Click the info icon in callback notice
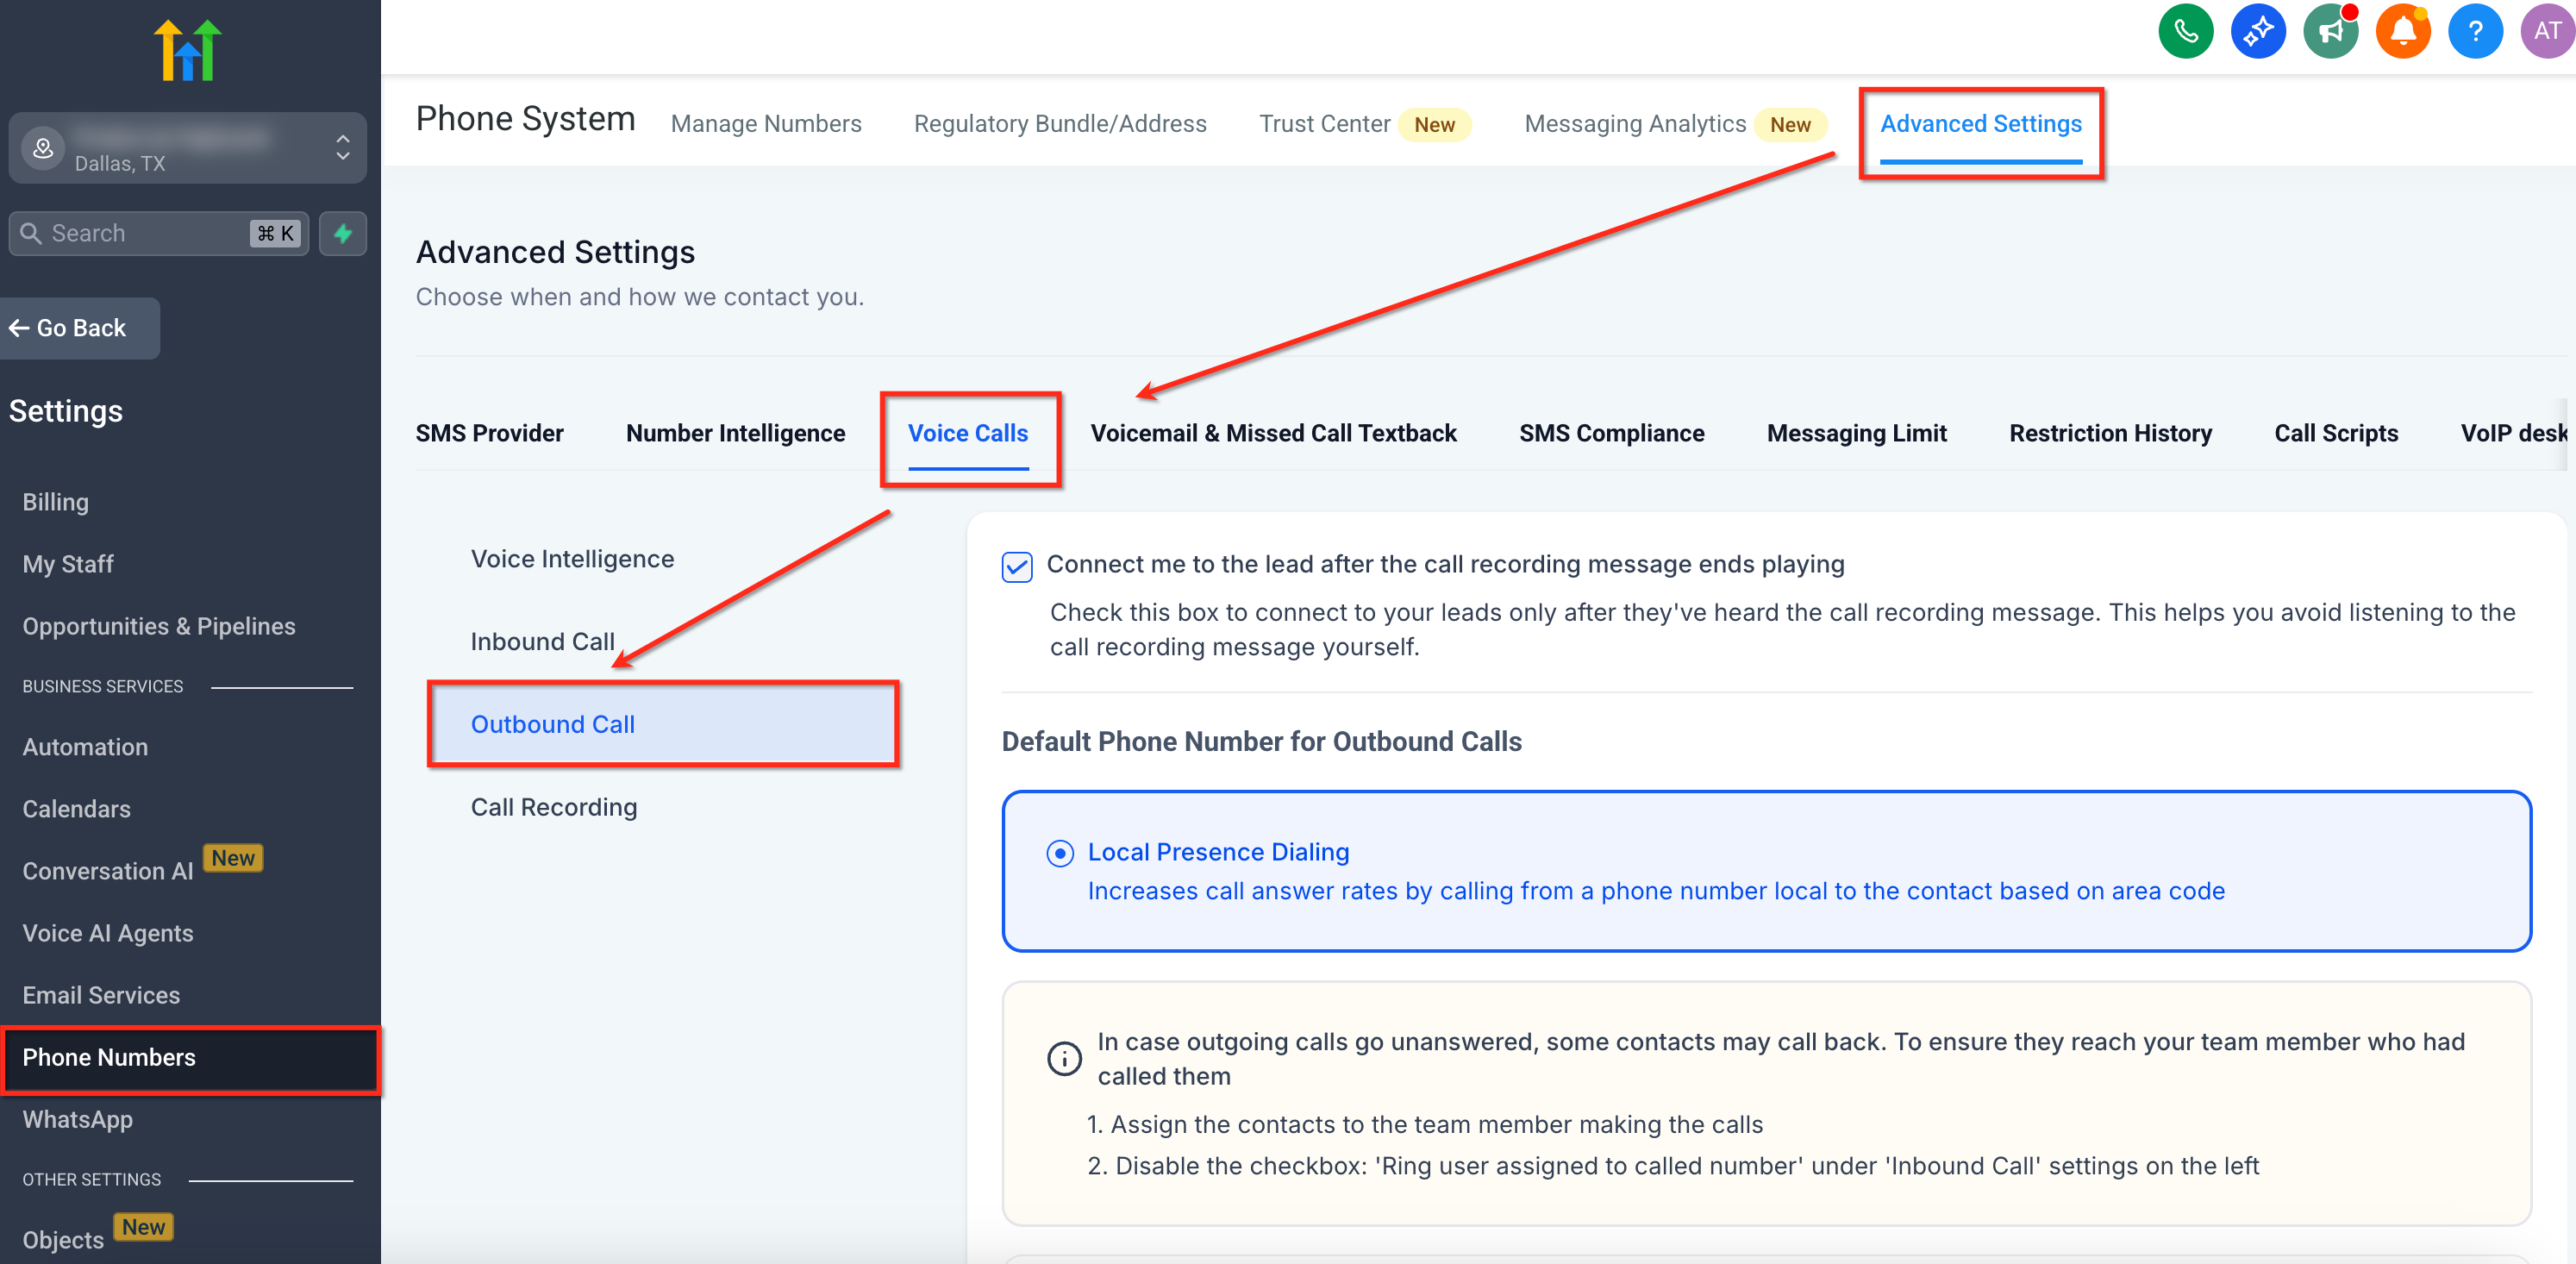 1064,1058
